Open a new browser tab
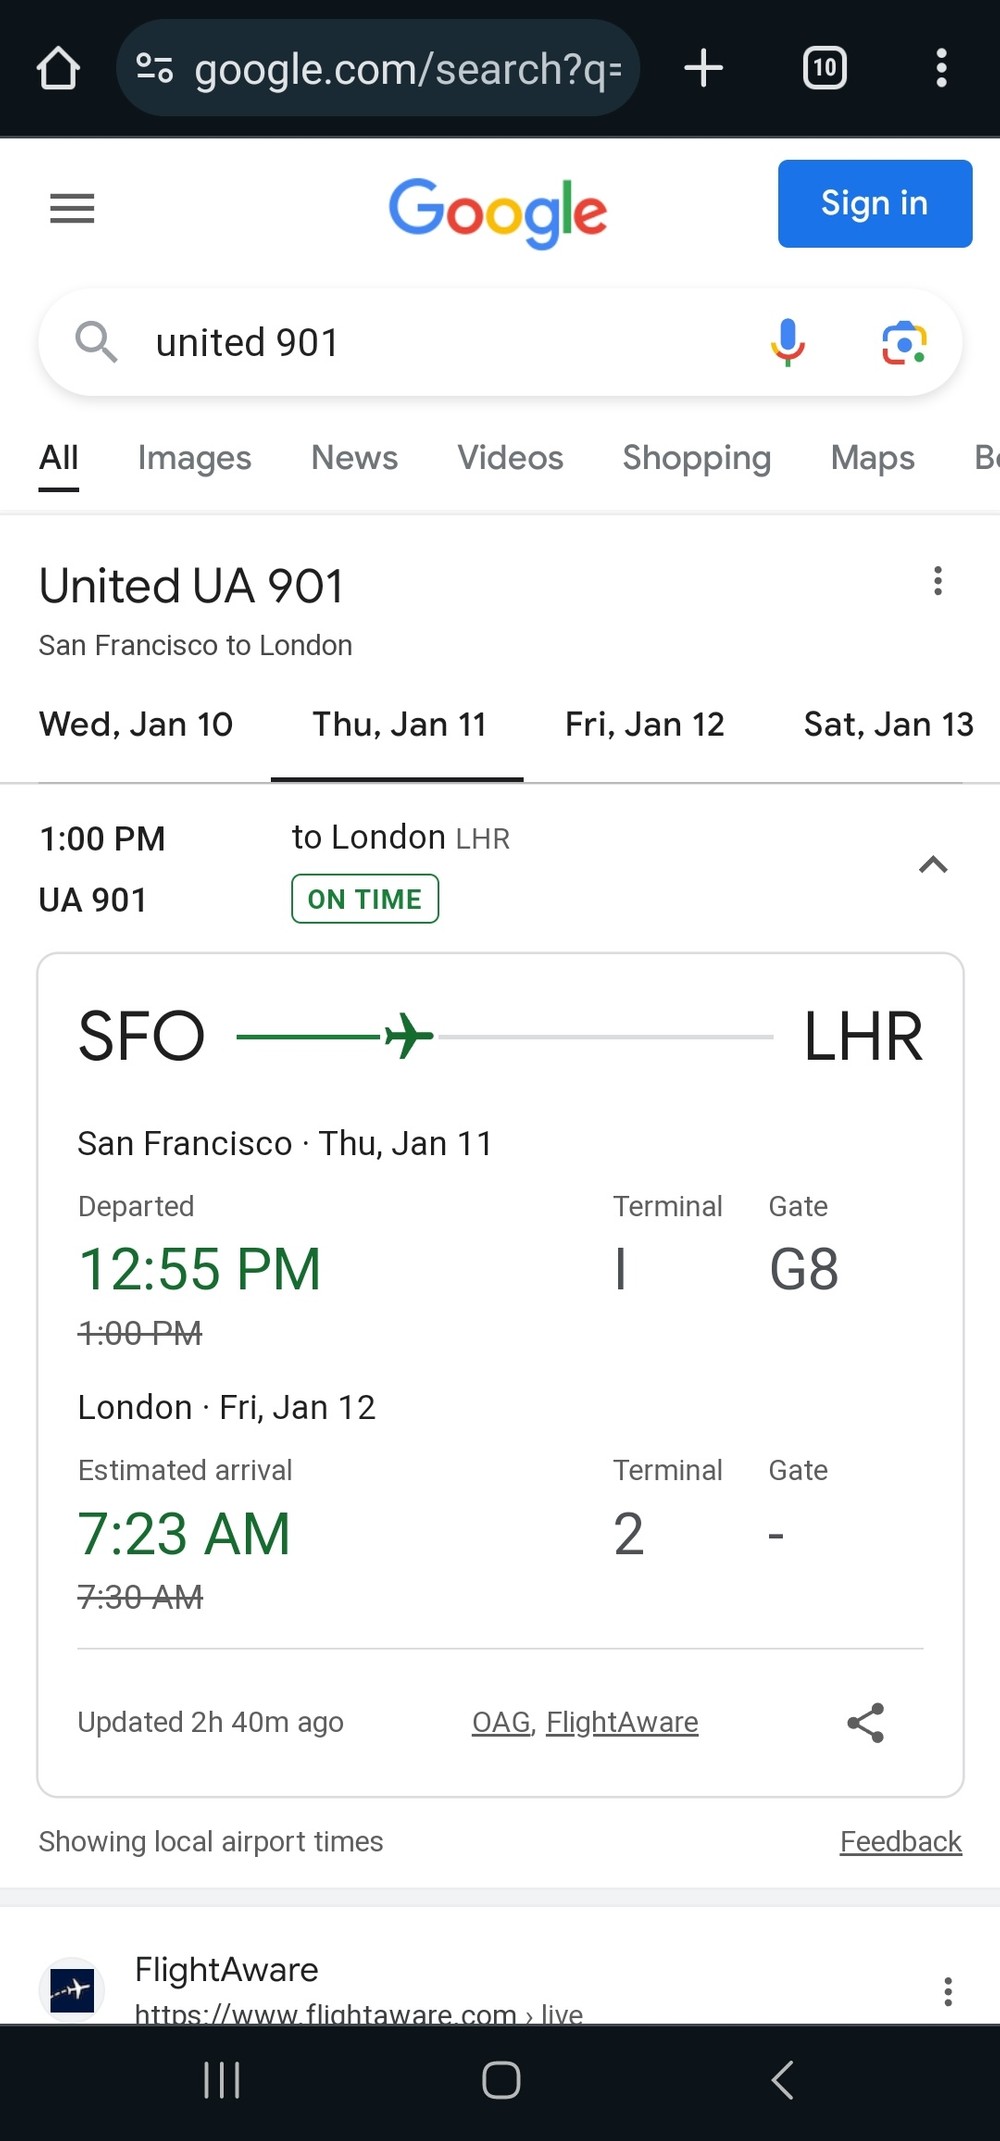 pos(704,68)
